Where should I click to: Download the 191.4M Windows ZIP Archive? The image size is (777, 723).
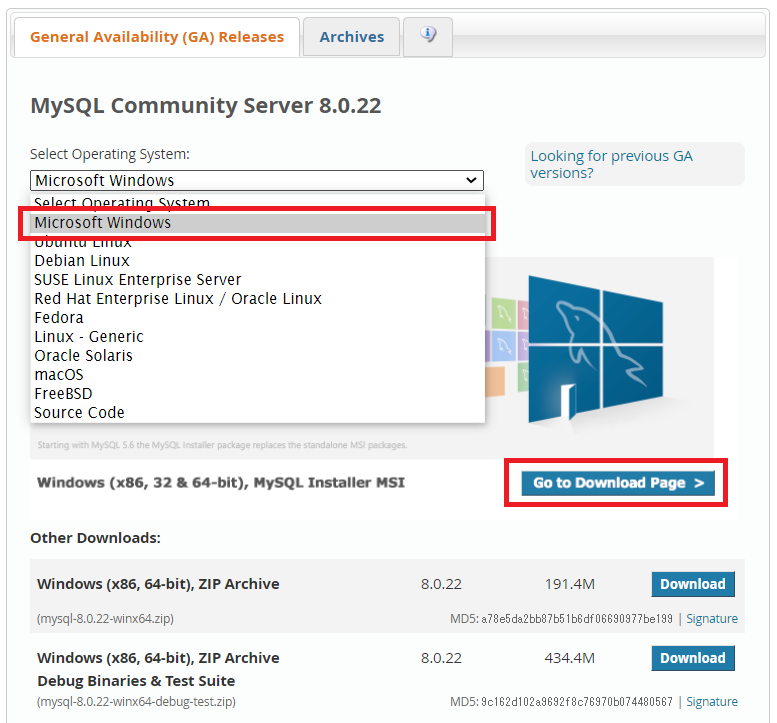pos(693,584)
